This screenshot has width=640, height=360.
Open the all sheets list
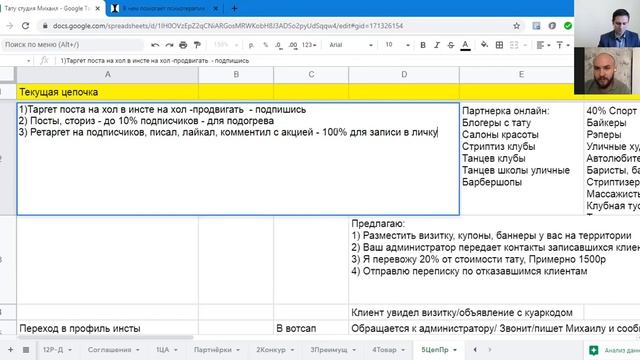[x=26, y=350]
